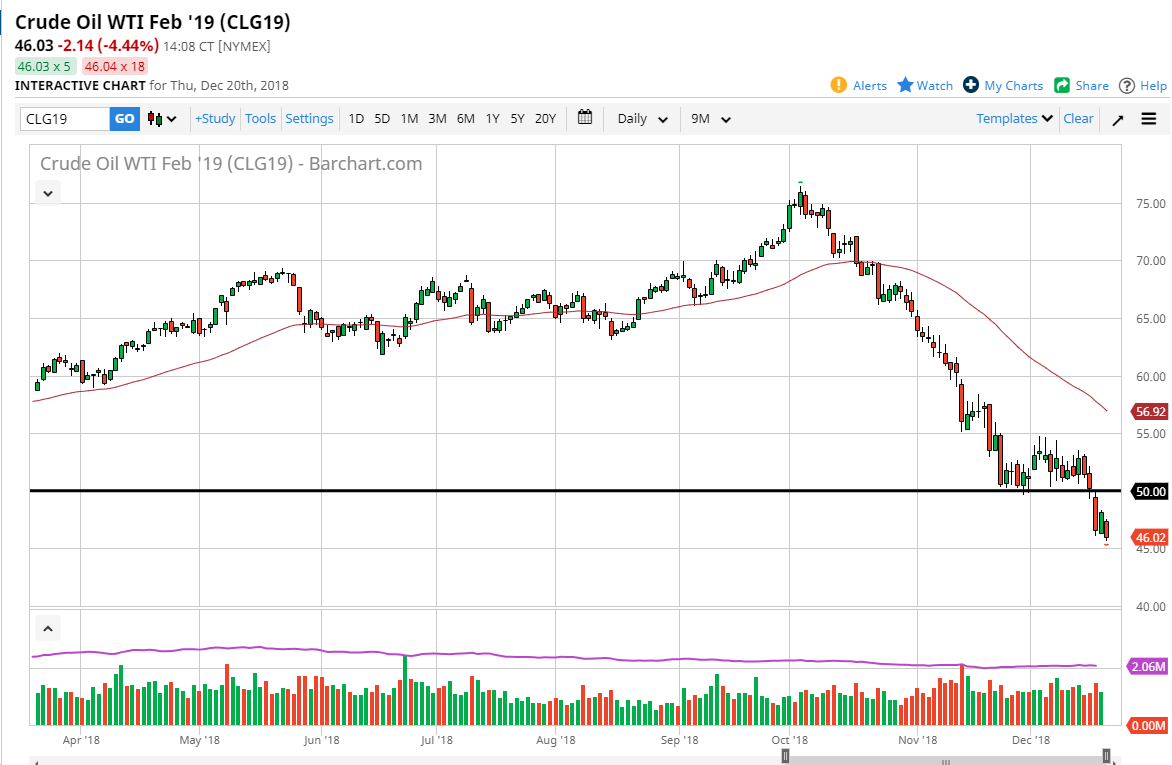Screen dimensions: 1172x765
Task: Collapse the volume pane with the chevron
Action: (x=47, y=628)
